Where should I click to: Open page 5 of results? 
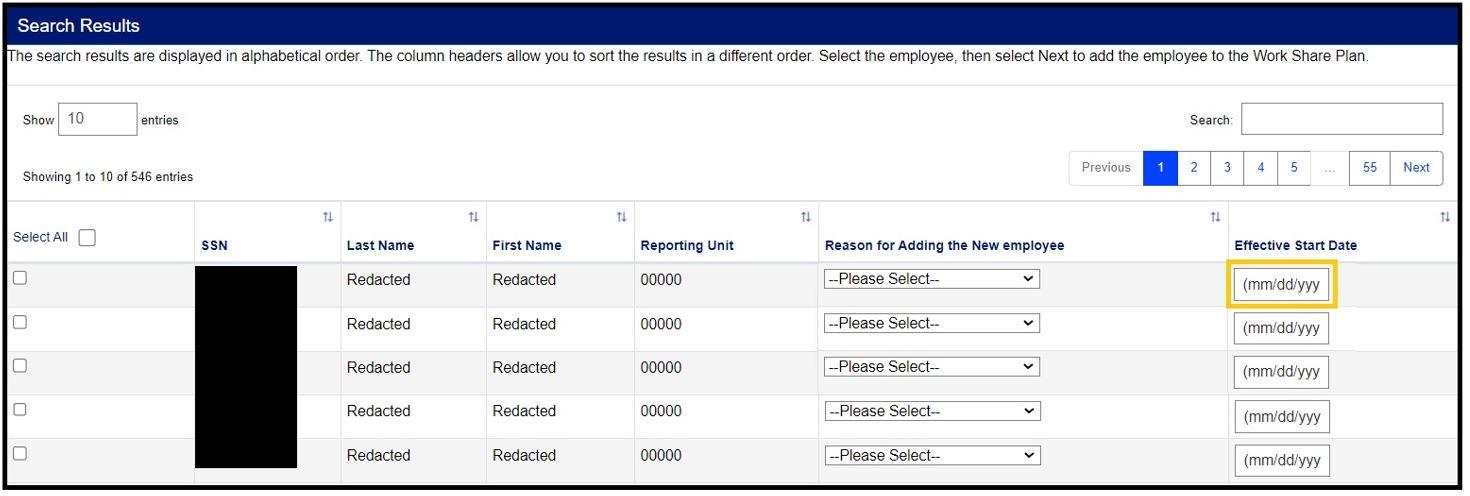pyautogui.click(x=1294, y=168)
